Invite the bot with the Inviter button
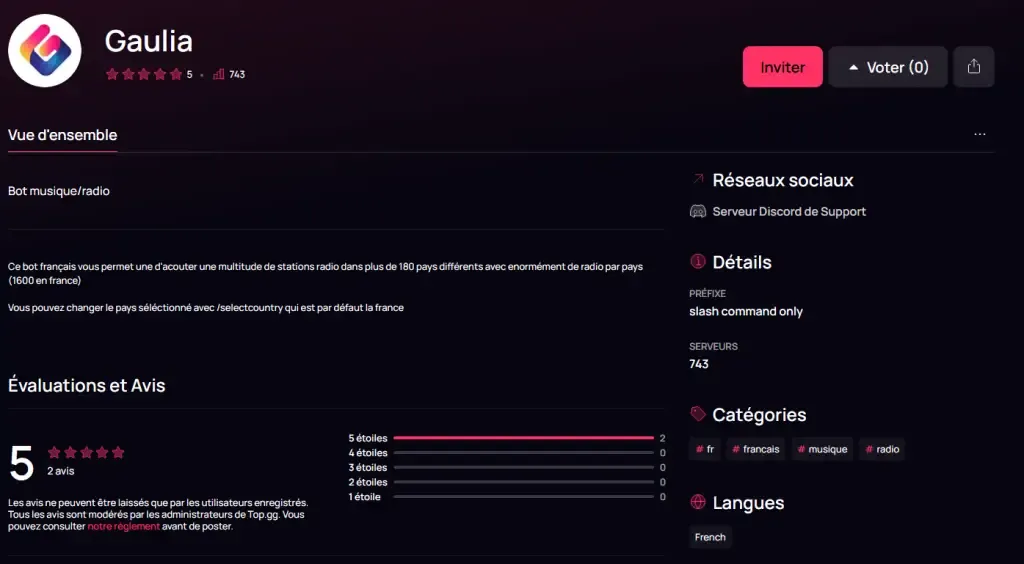Screen dimensions: 1024x564 (x=782, y=67)
